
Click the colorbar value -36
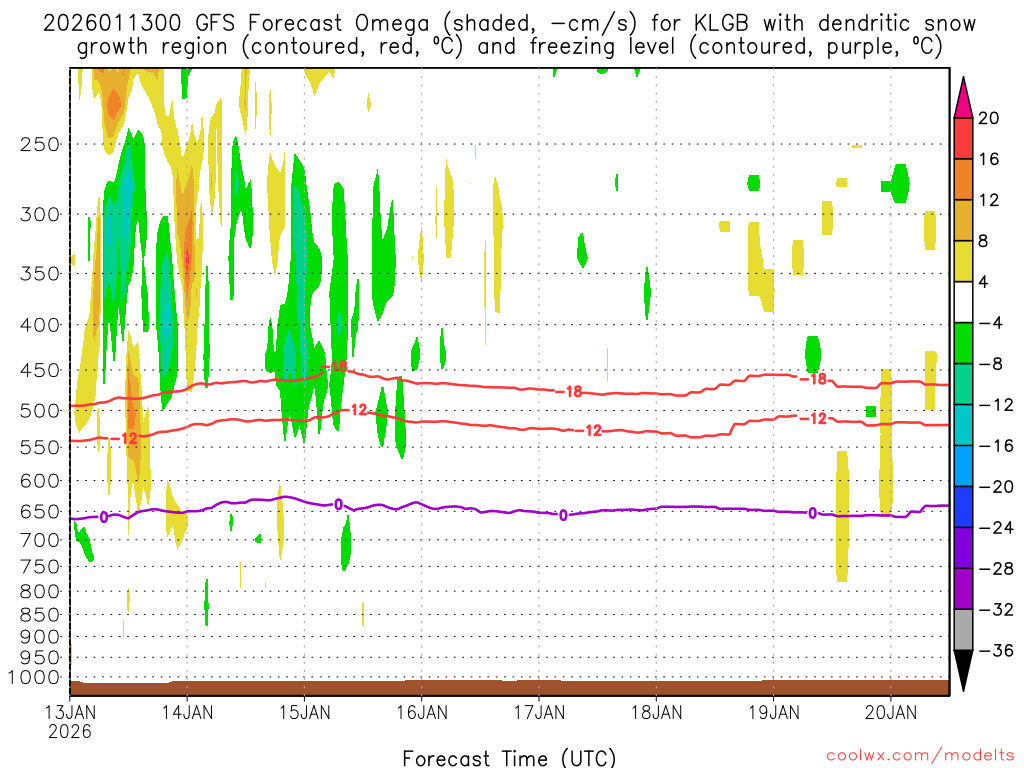coord(996,650)
